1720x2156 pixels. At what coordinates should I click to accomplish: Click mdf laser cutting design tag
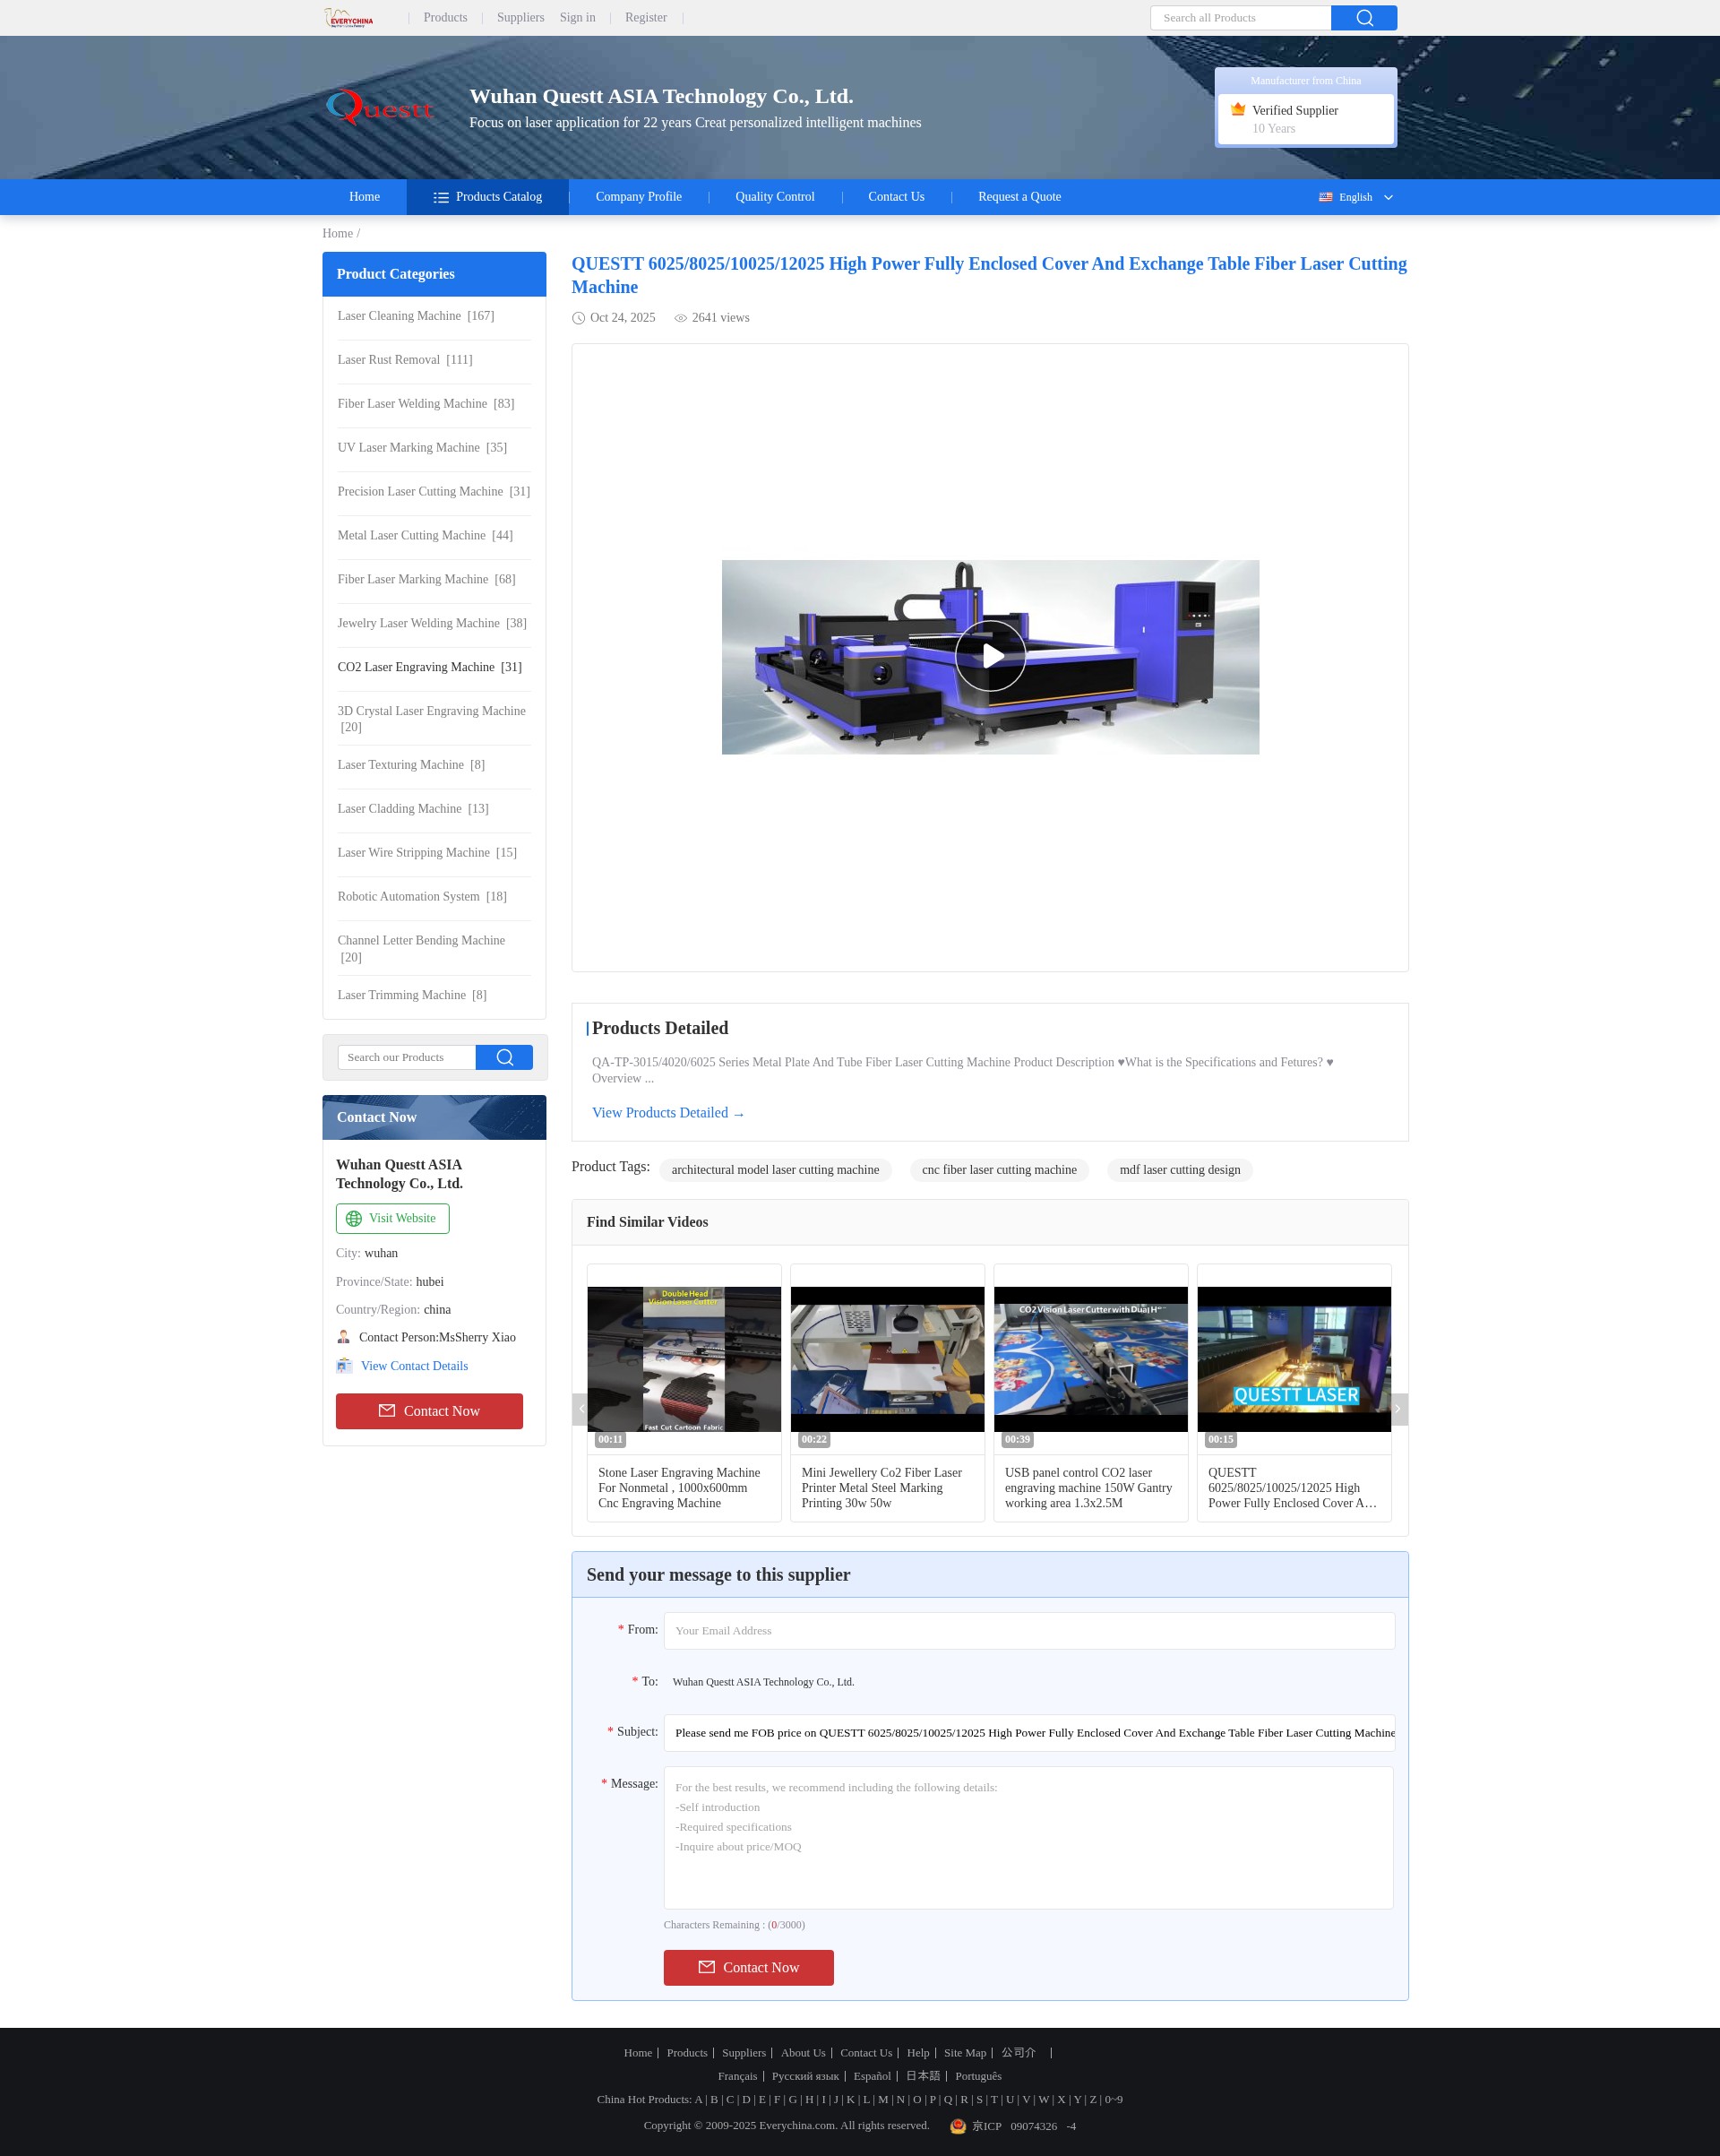click(1180, 1170)
